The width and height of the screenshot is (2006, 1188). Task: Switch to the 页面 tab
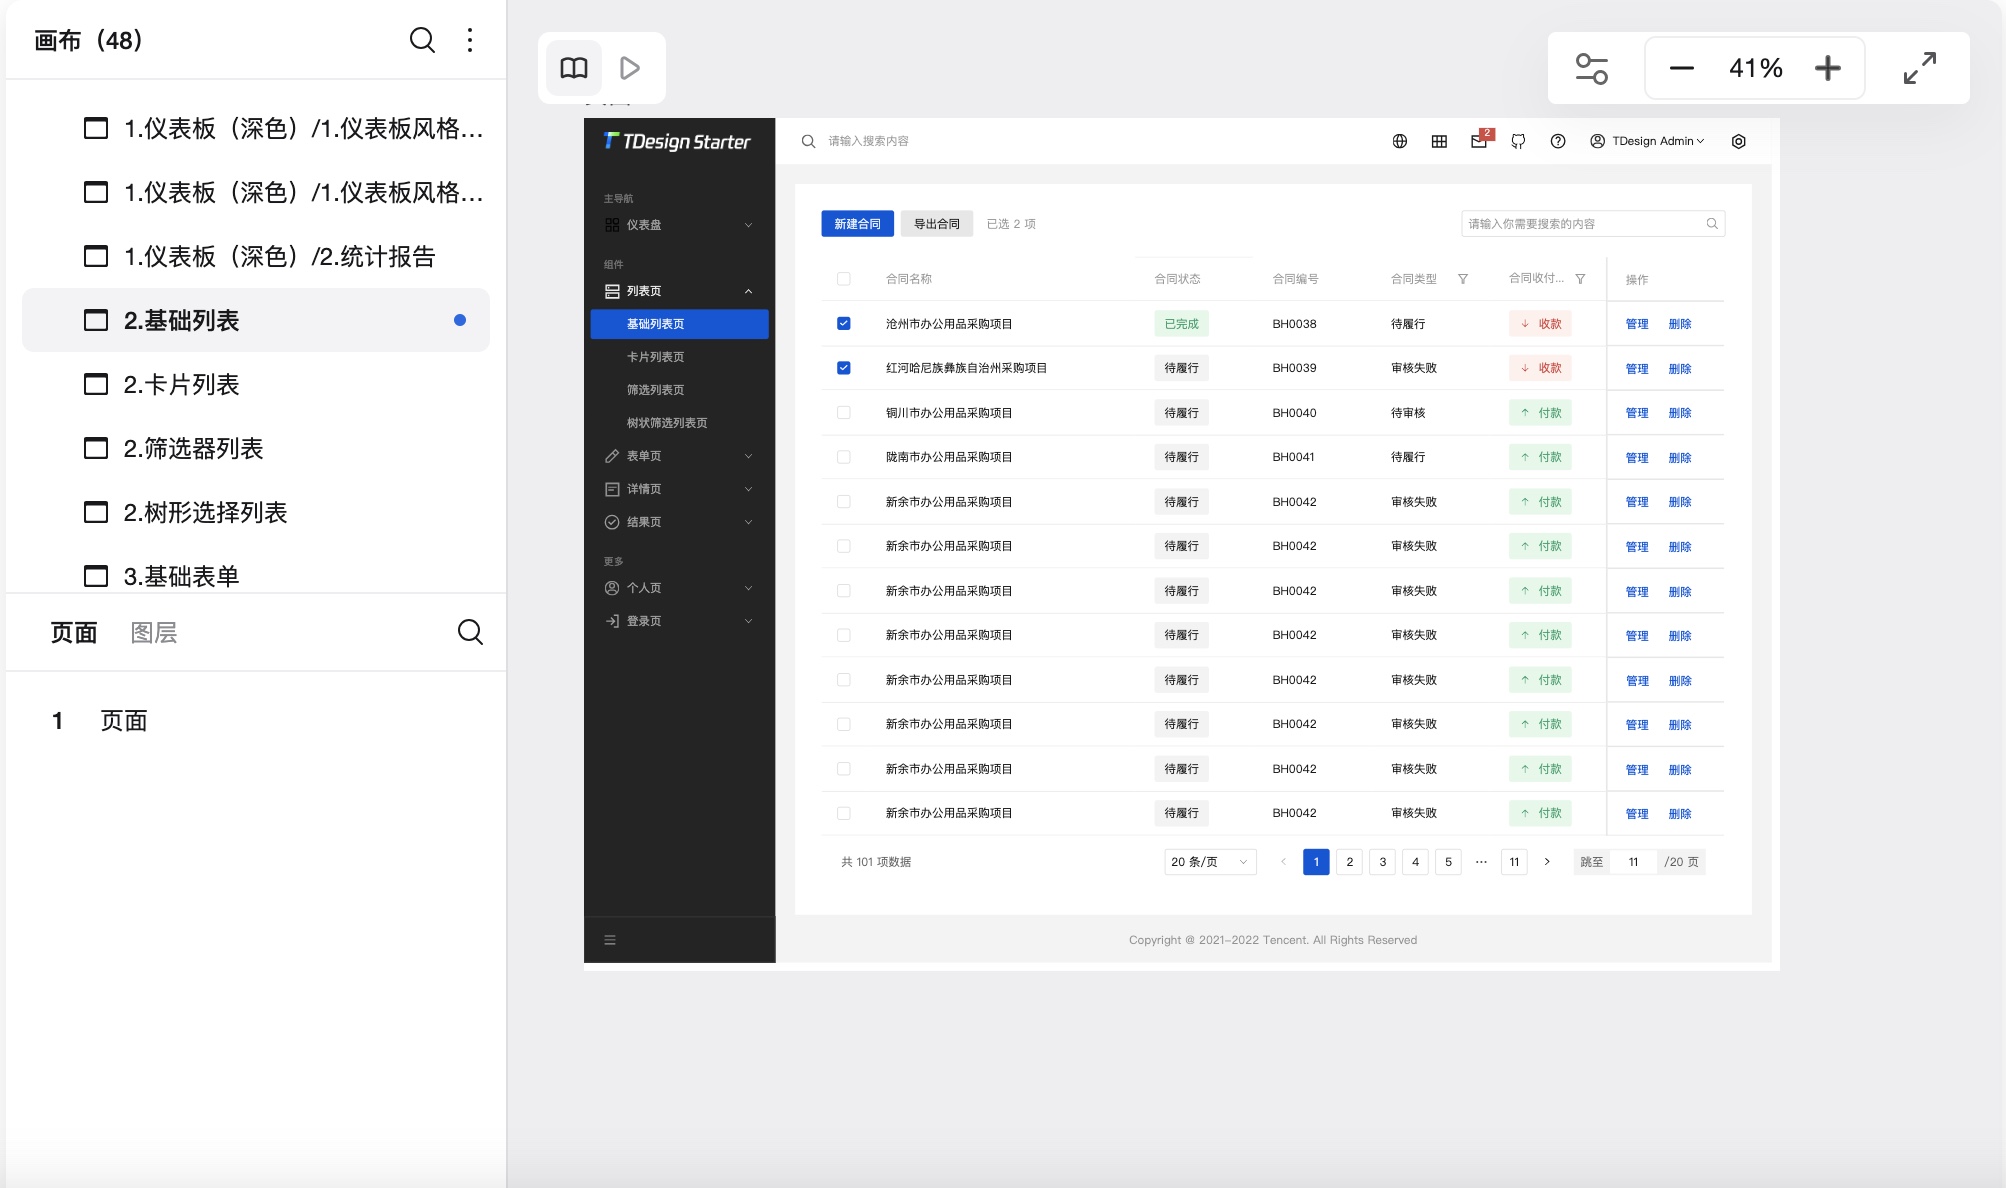coord(74,633)
